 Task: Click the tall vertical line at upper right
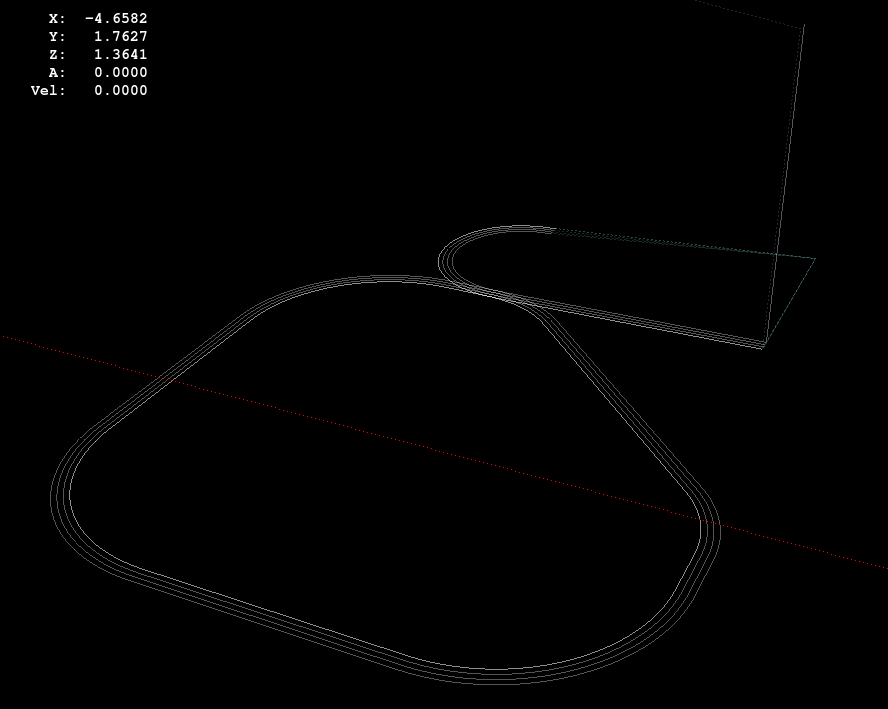[x=787, y=180]
